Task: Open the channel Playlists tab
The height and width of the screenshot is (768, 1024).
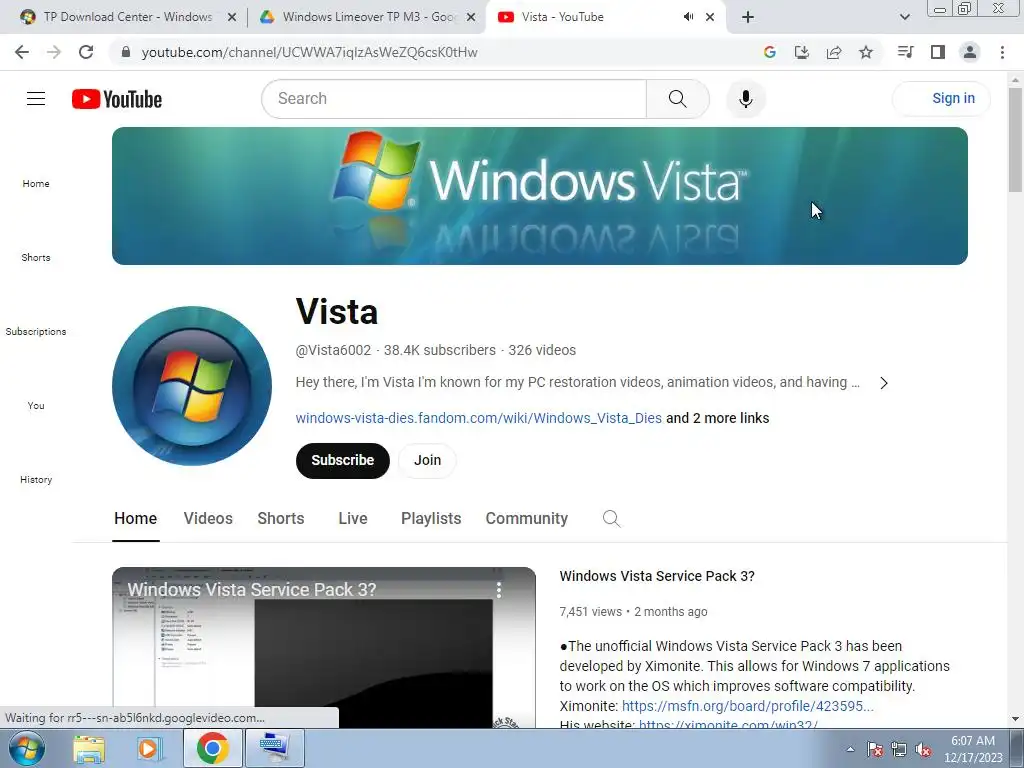Action: 431,519
